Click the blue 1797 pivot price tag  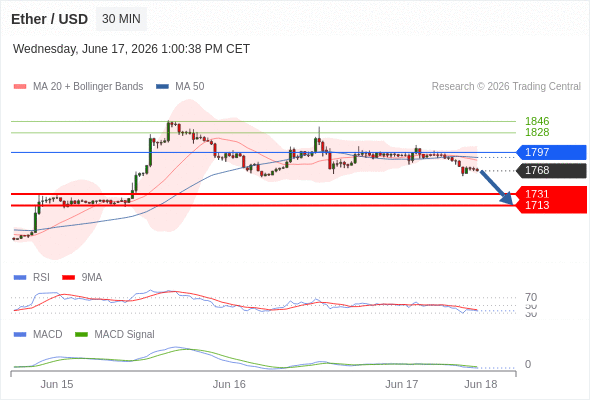click(551, 152)
